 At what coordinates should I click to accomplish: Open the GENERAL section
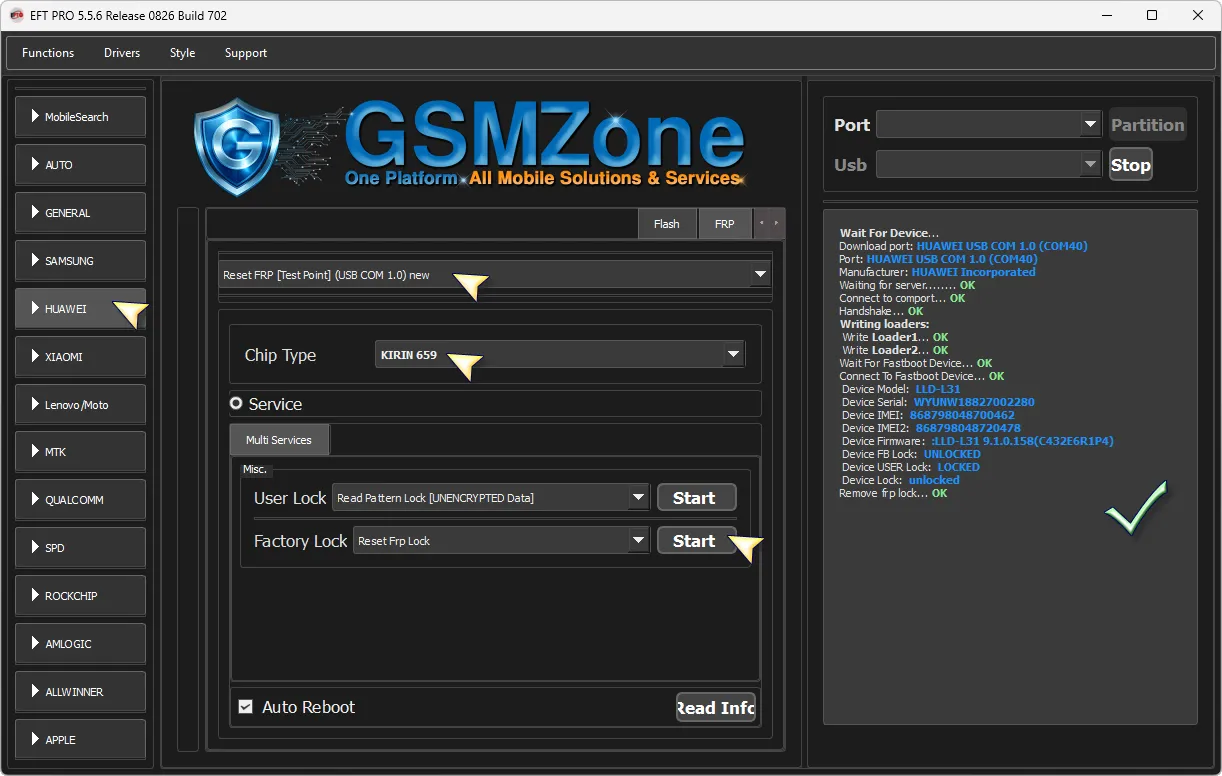(80, 213)
